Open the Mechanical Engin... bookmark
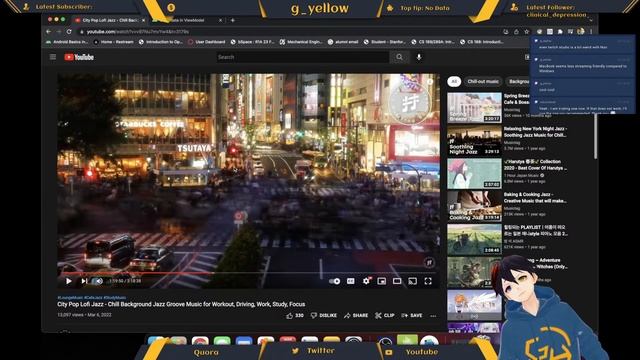The height and width of the screenshot is (360, 640). pyautogui.click(x=301, y=42)
